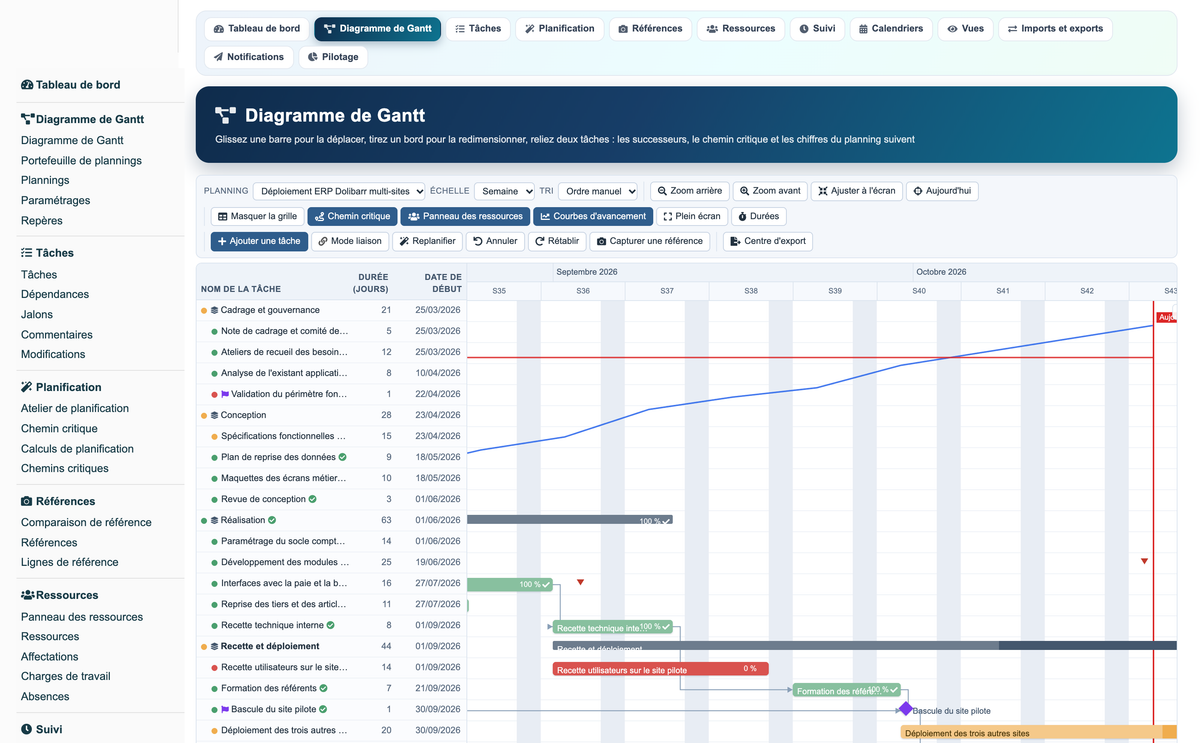Click the Zoom avant button
The height and width of the screenshot is (743, 1200).
[770, 191]
